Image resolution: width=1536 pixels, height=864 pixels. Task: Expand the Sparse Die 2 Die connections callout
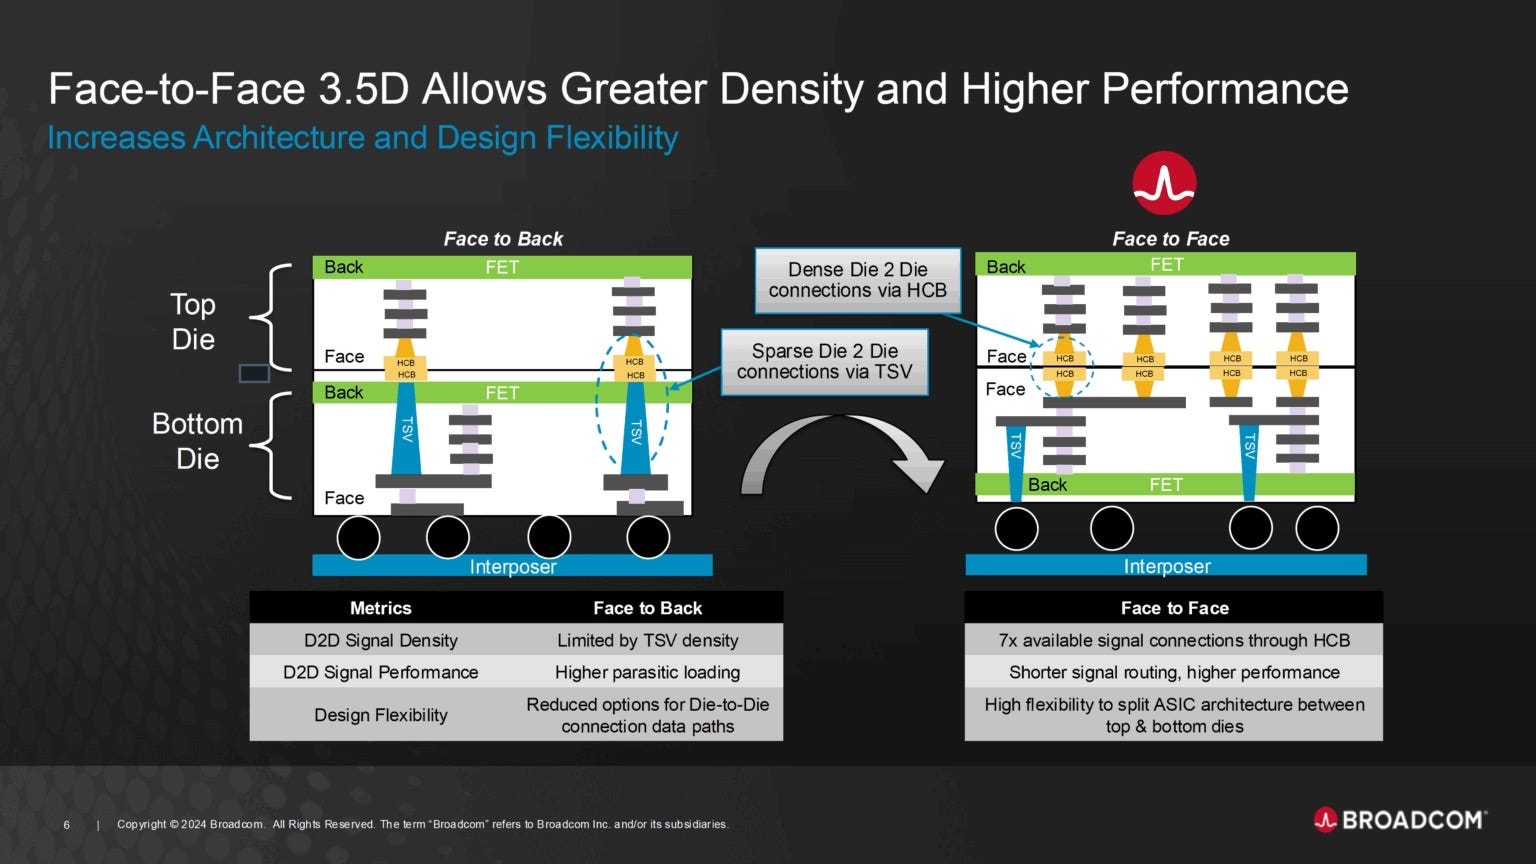tap(824, 362)
